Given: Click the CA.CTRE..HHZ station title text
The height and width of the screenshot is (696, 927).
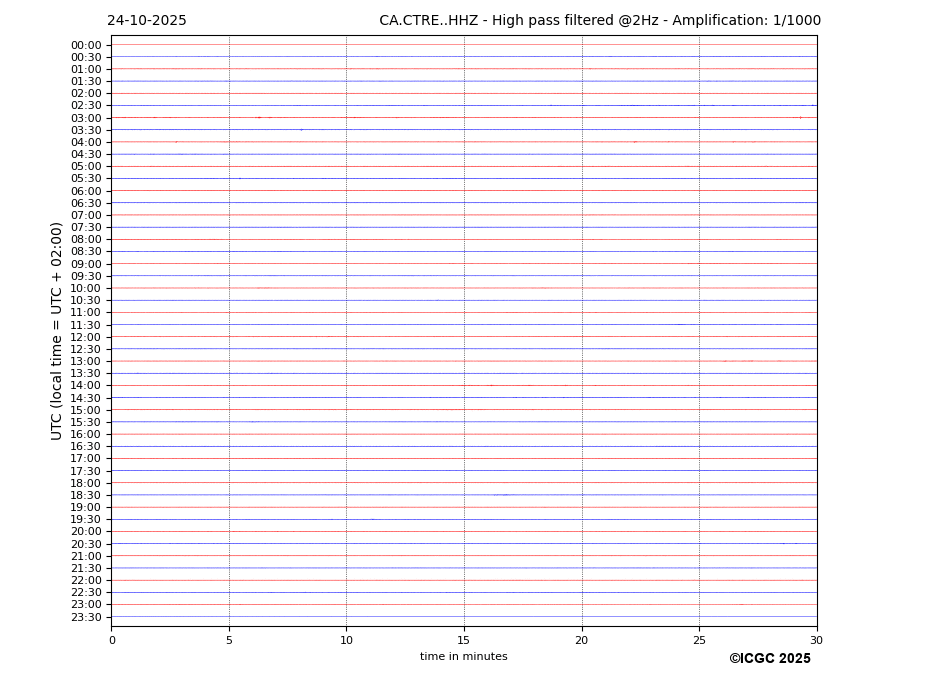Looking at the screenshot, I should [599, 21].
